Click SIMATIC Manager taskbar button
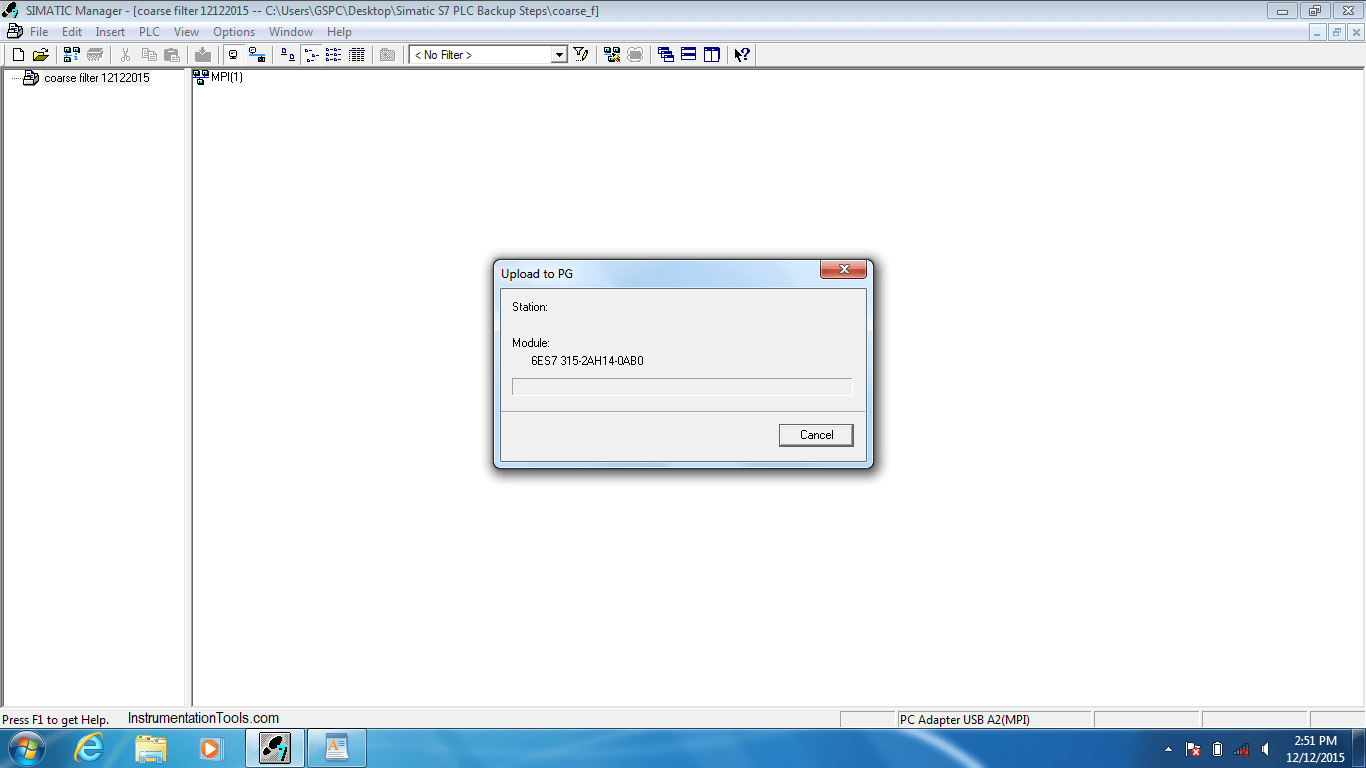Image resolution: width=1366 pixels, height=768 pixels. tap(275, 748)
